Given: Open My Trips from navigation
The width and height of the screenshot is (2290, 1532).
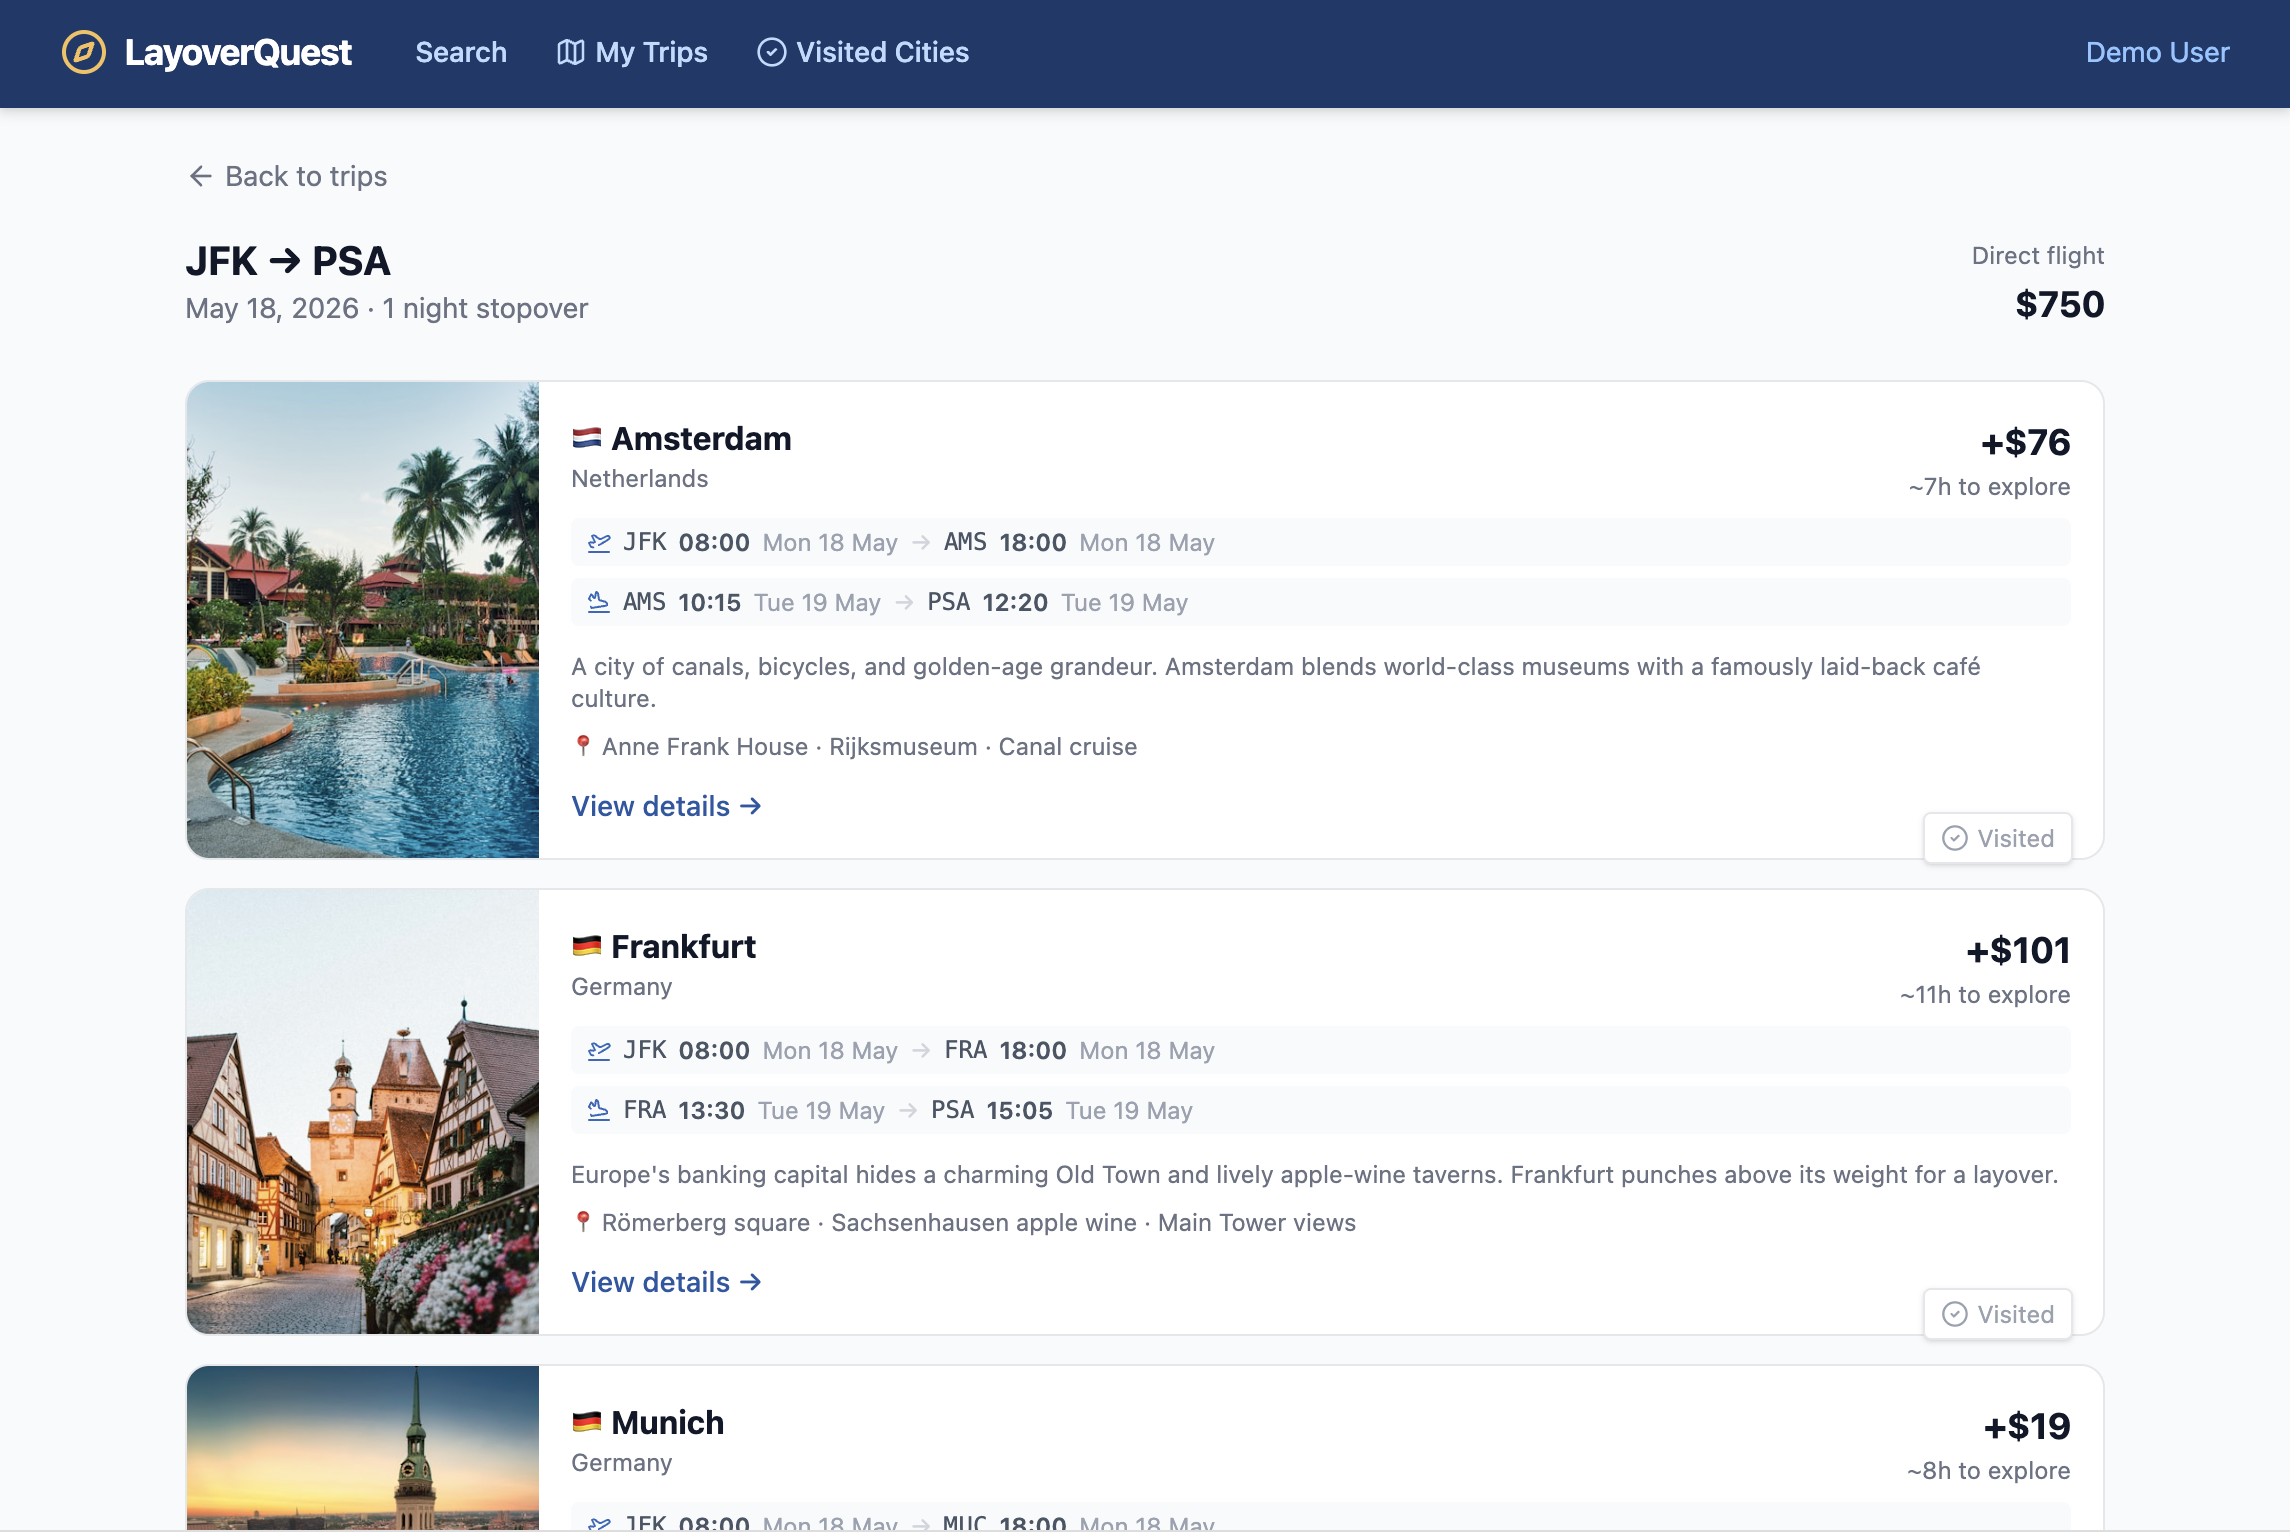Looking at the screenshot, I should pyautogui.click(x=651, y=52).
